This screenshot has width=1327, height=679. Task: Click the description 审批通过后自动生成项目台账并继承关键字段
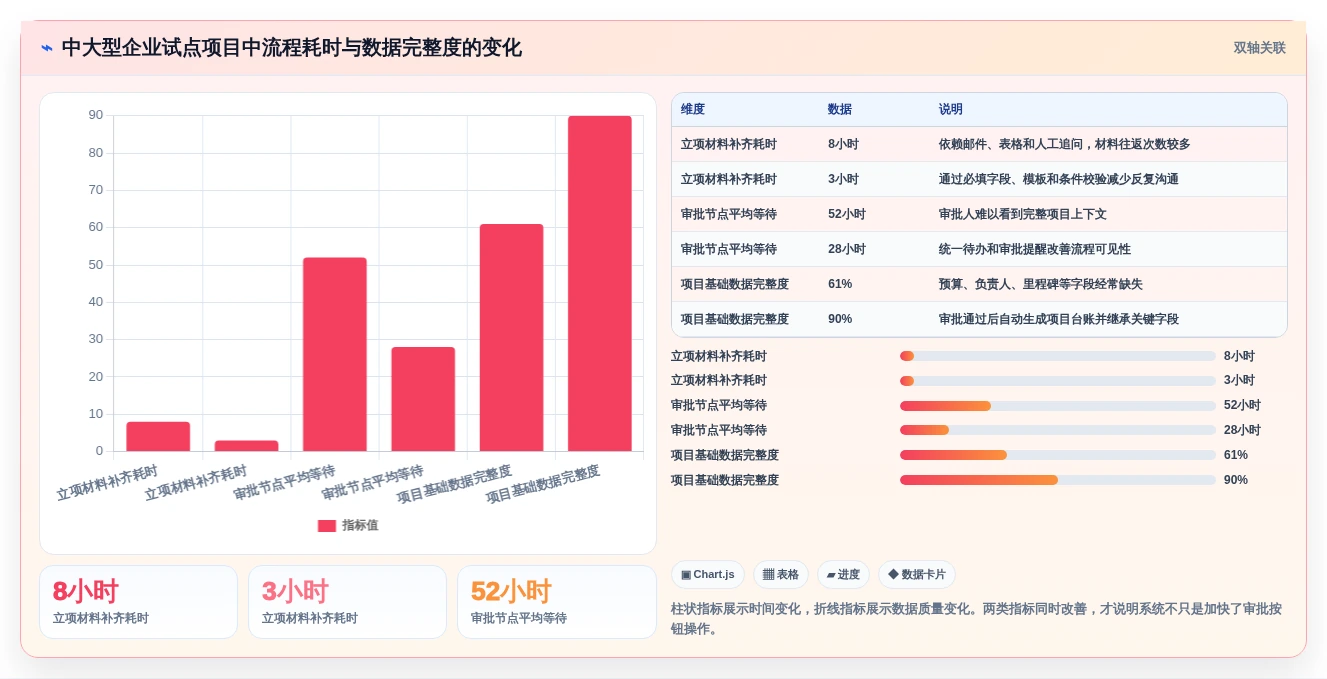click(x=1059, y=319)
